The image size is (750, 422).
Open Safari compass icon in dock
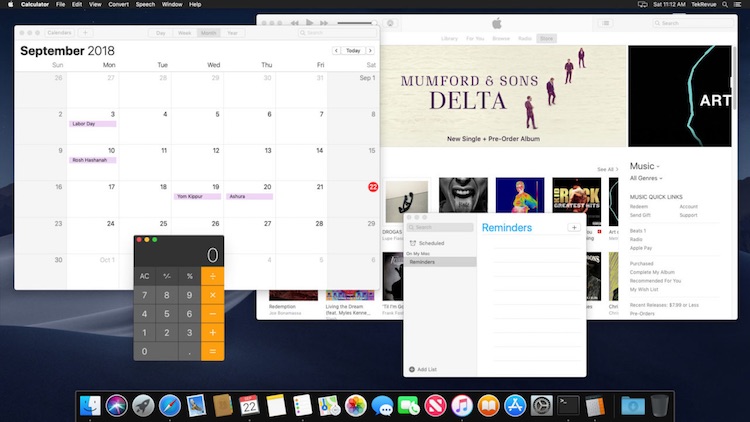coord(170,406)
